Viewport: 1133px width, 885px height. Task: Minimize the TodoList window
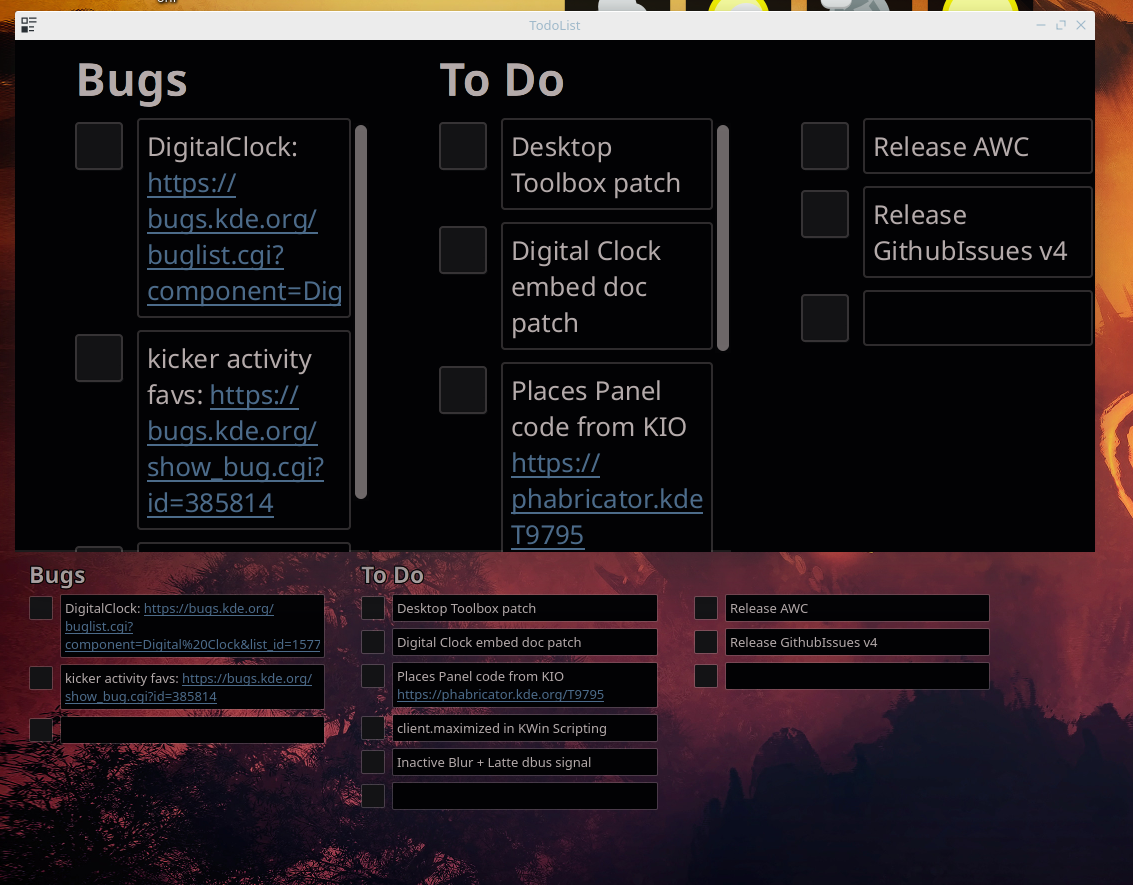pos(1041,25)
